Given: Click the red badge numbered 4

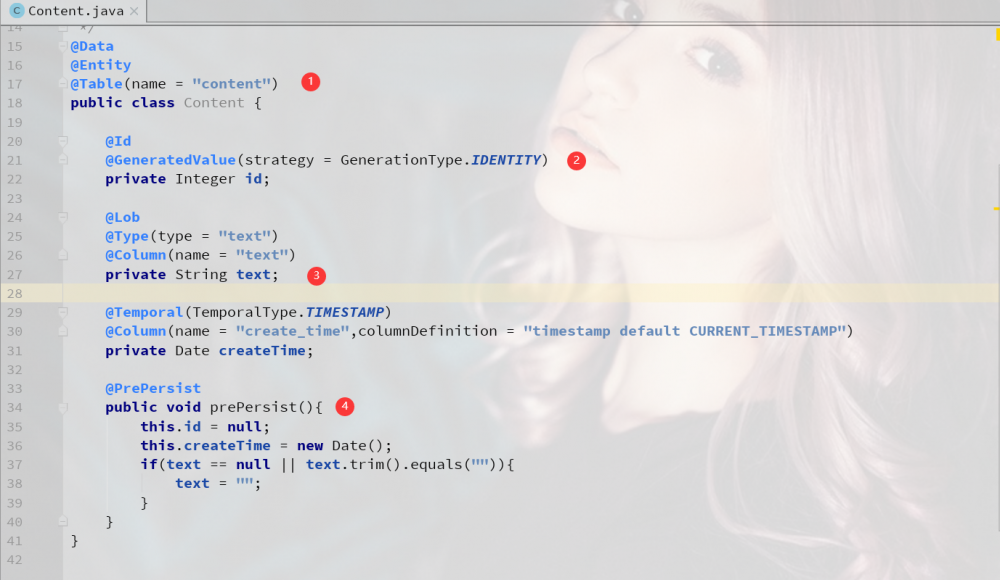Looking at the screenshot, I should tap(344, 406).
